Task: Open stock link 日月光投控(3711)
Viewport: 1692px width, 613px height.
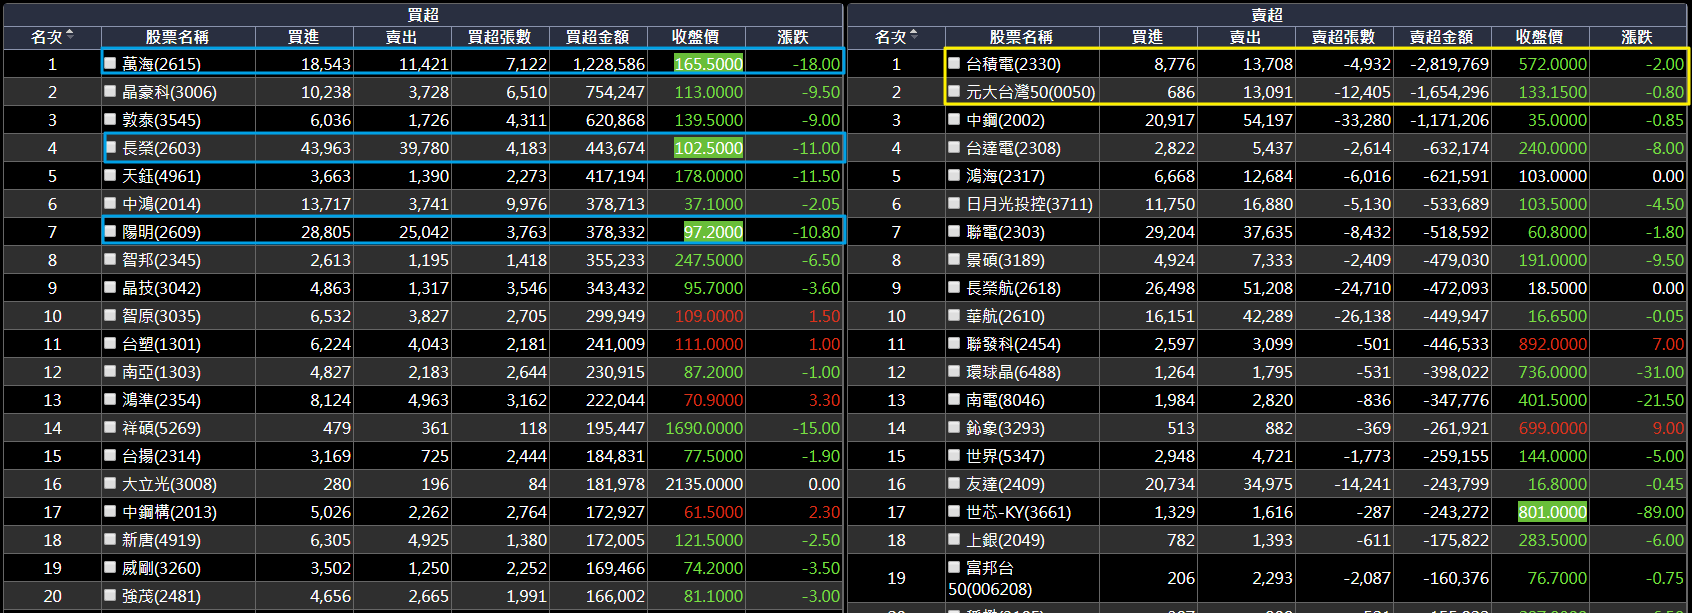Action: pyautogui.click(x=1029, y=204)
